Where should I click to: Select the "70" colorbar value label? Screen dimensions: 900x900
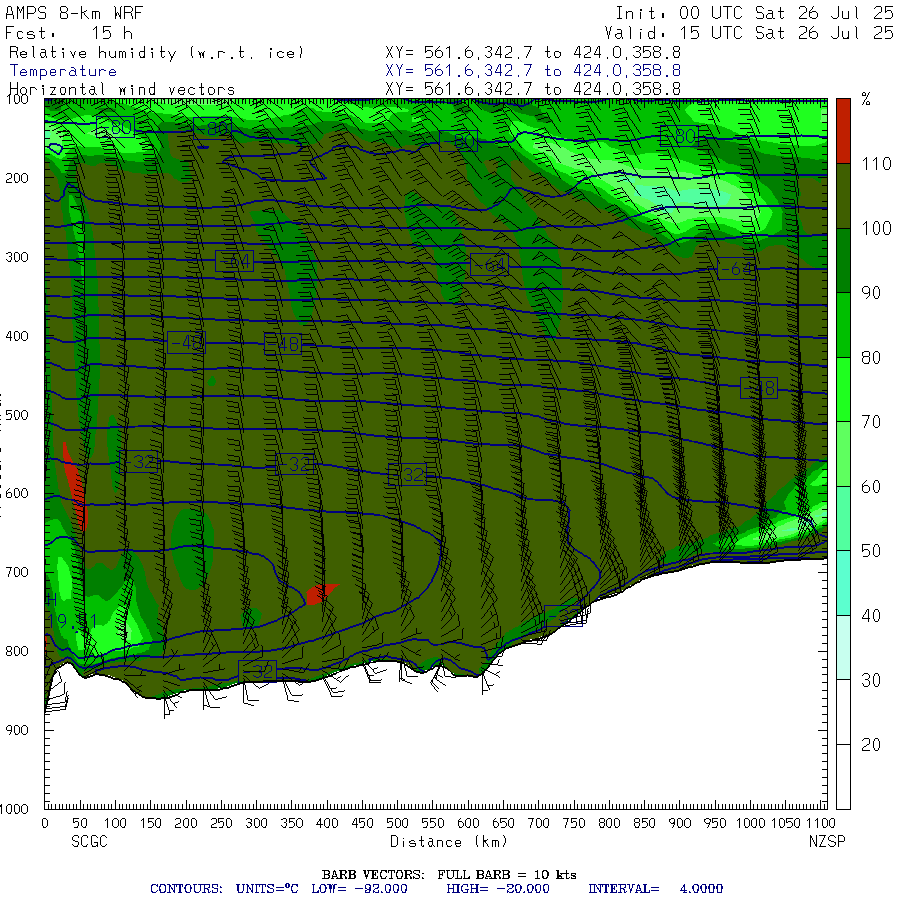click(x=871, y=422)
